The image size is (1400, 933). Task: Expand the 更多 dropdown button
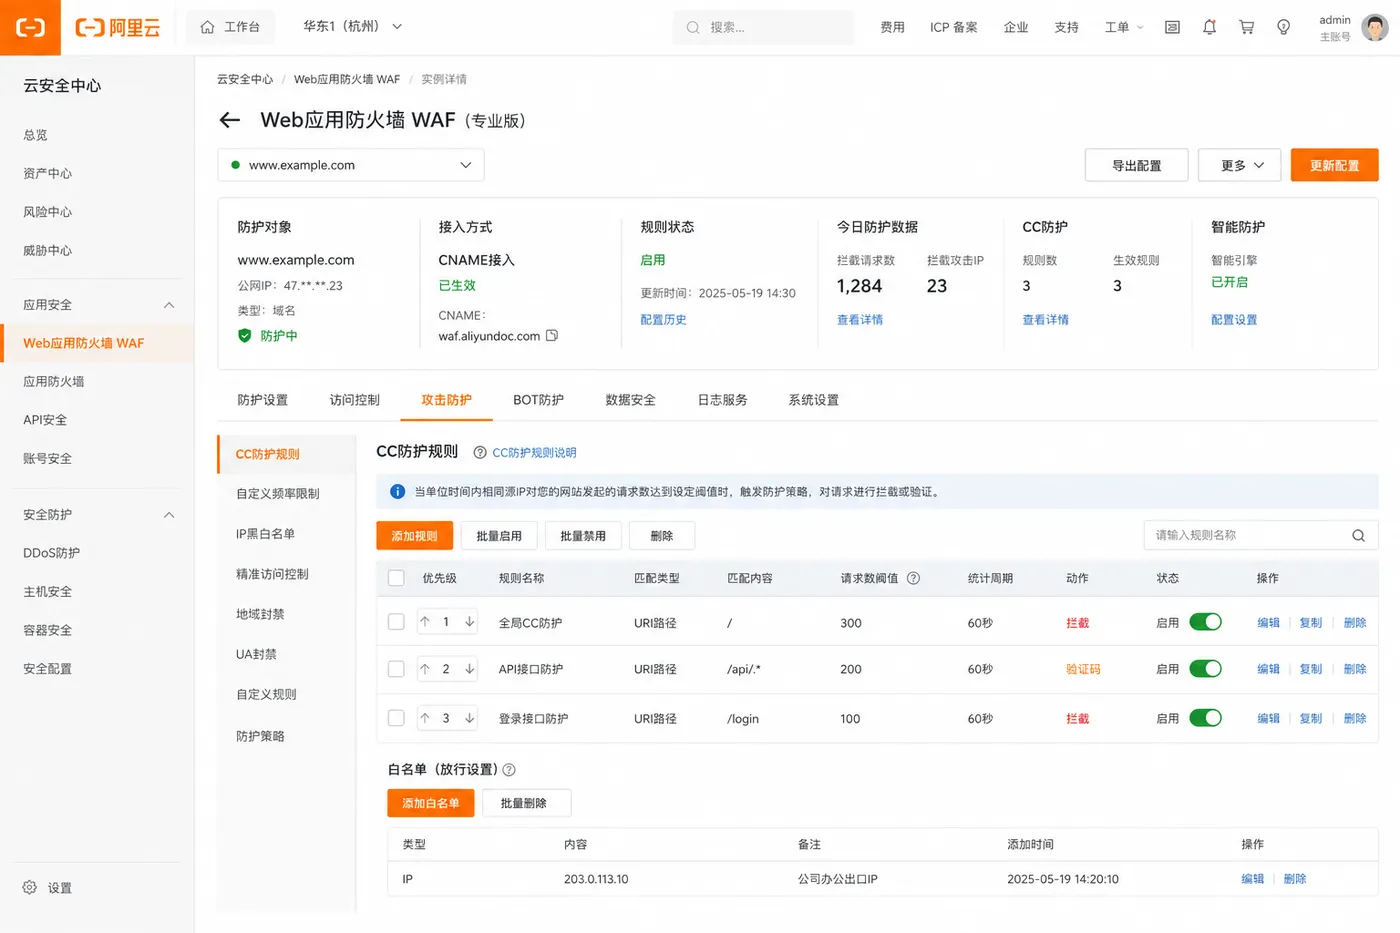pyautogui.click(x=1240, y=165)
